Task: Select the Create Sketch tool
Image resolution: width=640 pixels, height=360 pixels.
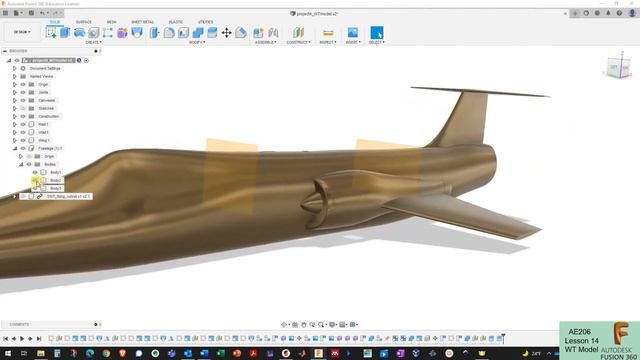Action: pos(51,33)
